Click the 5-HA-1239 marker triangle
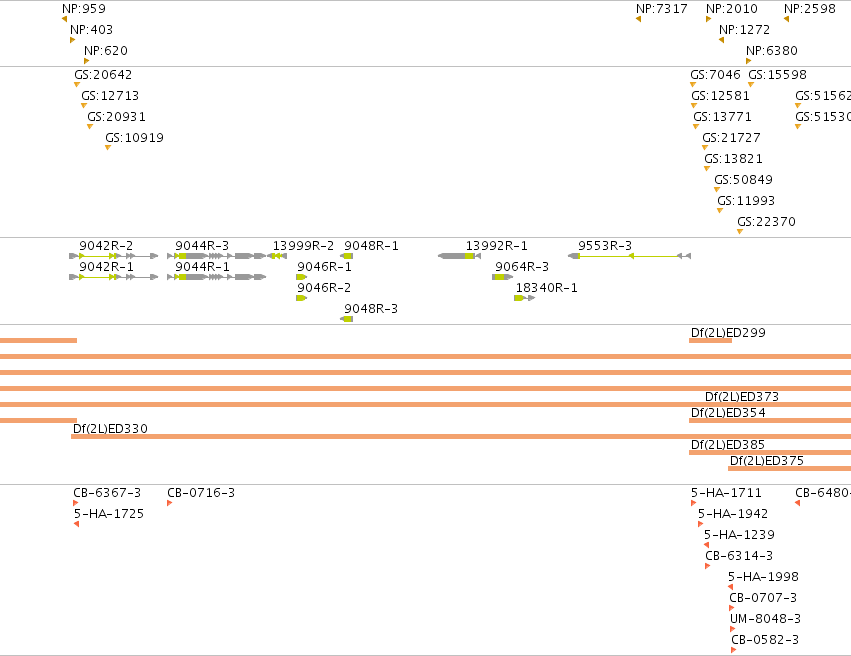The width and height of the screenshot is (851, 656). (707, 545)
